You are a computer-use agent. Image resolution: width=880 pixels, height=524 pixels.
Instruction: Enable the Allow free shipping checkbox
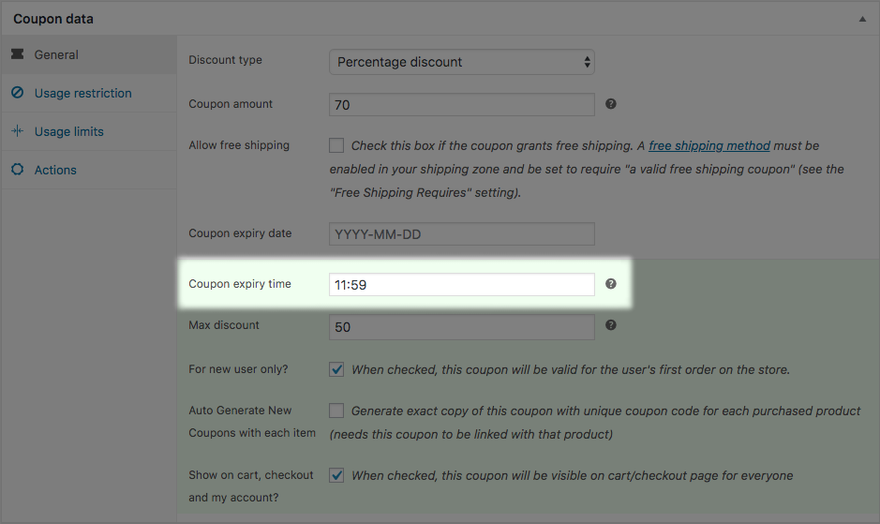point(337,146)
